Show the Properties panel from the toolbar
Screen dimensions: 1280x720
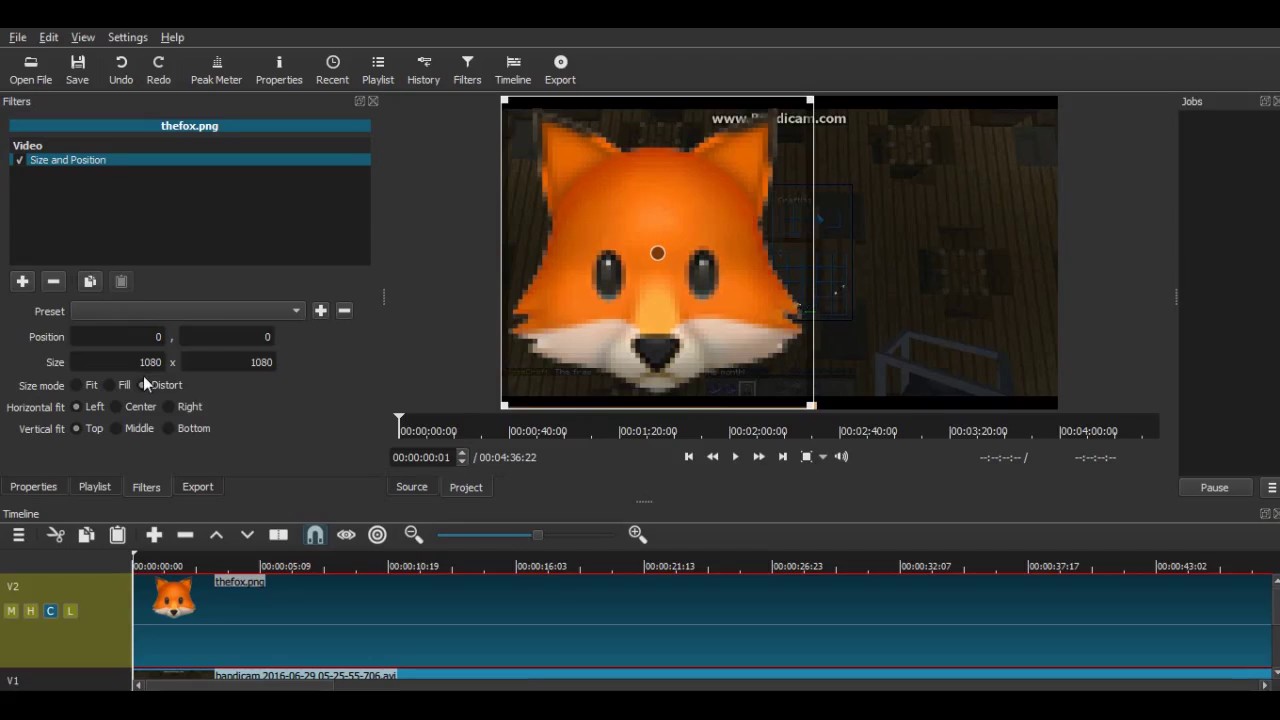279,70
